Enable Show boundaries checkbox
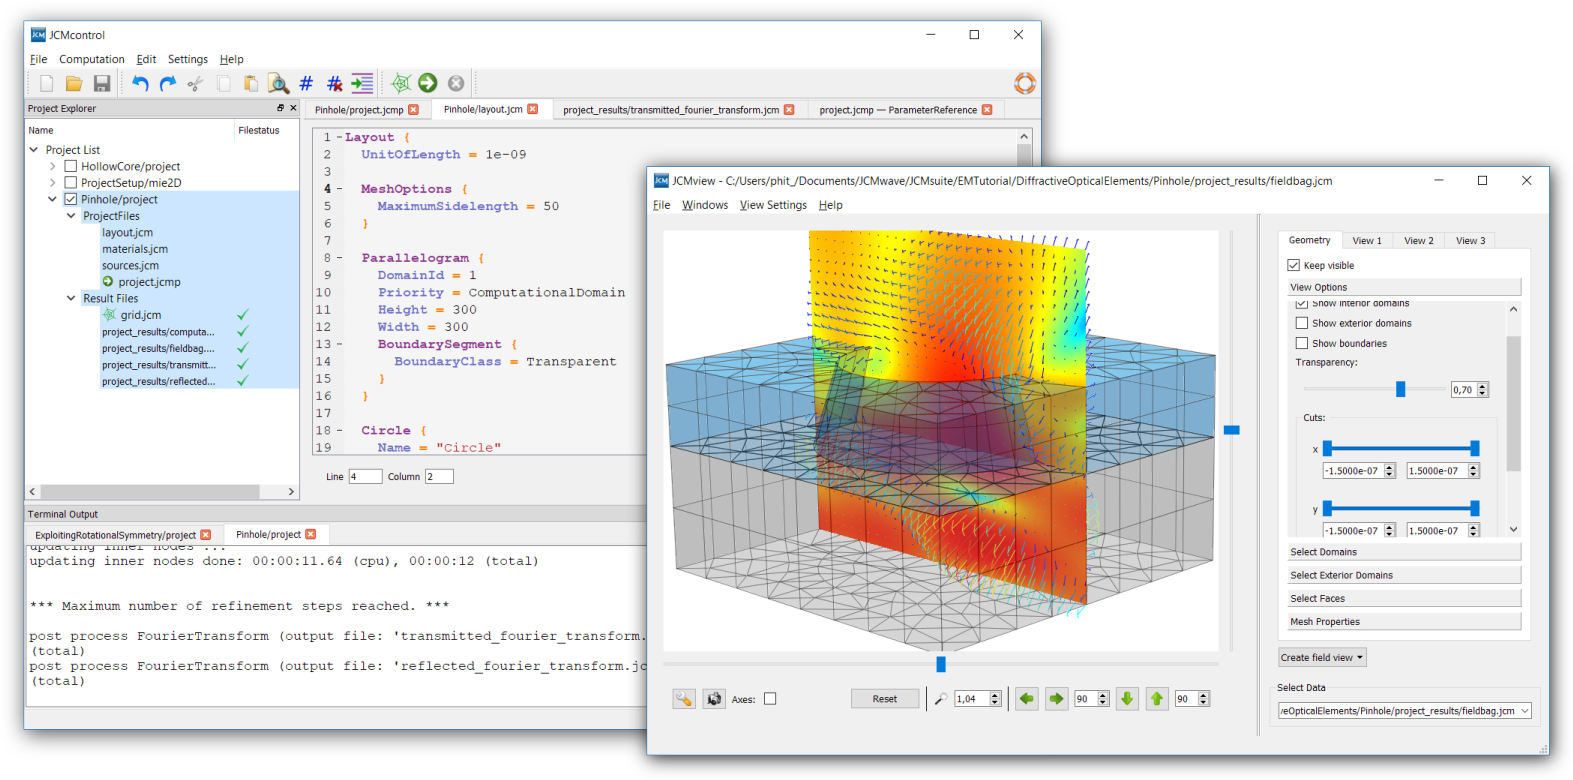1573x780 pixels. (1302, 343)
